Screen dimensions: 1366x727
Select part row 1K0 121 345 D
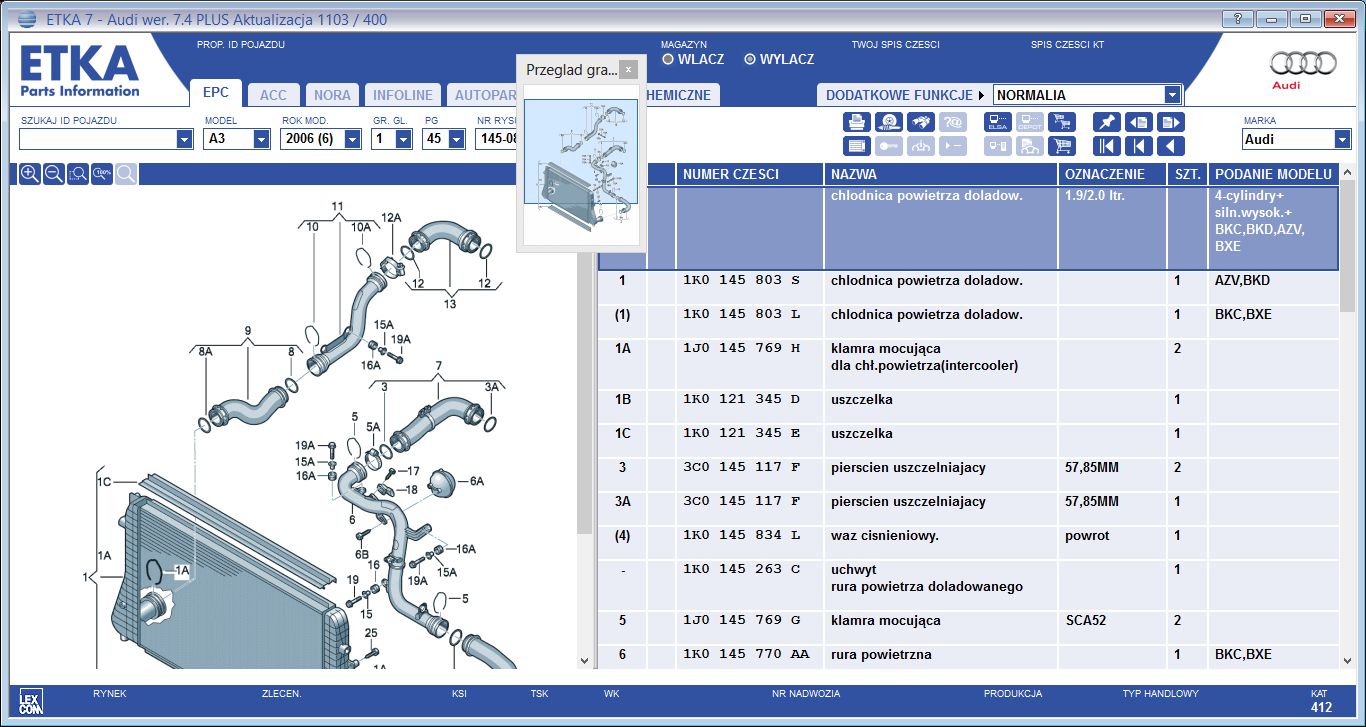968,407
